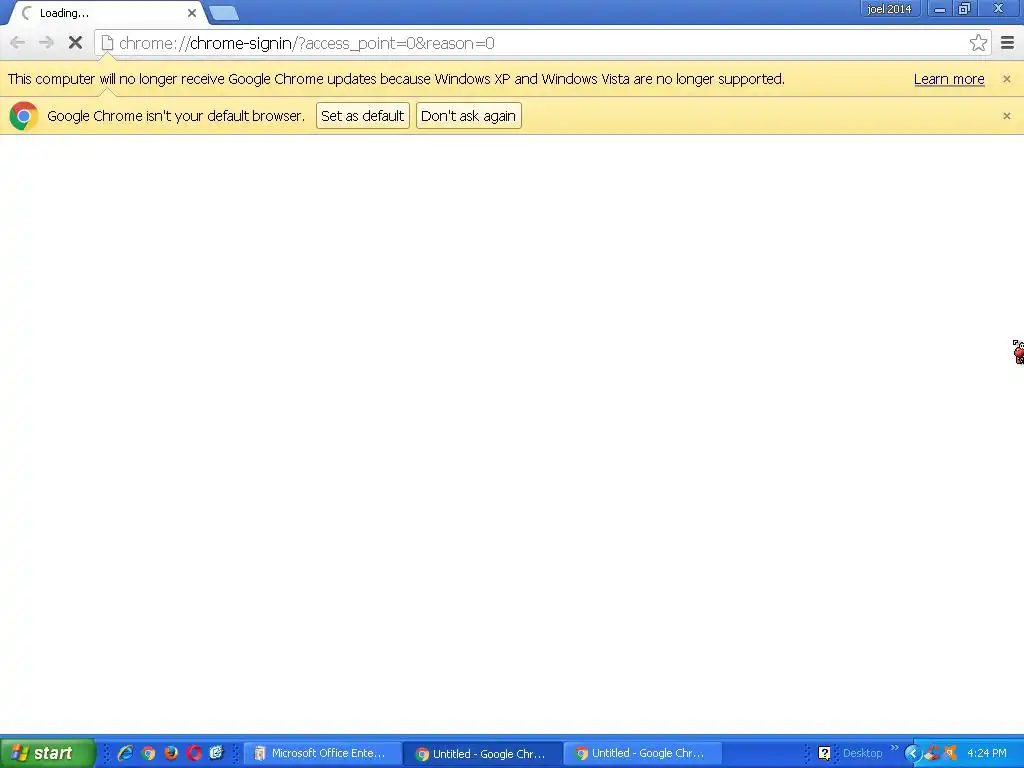Click the joel 2014 profile button
The width and height of the screenshot is (1024, 768).
click(x=889, y=9)
